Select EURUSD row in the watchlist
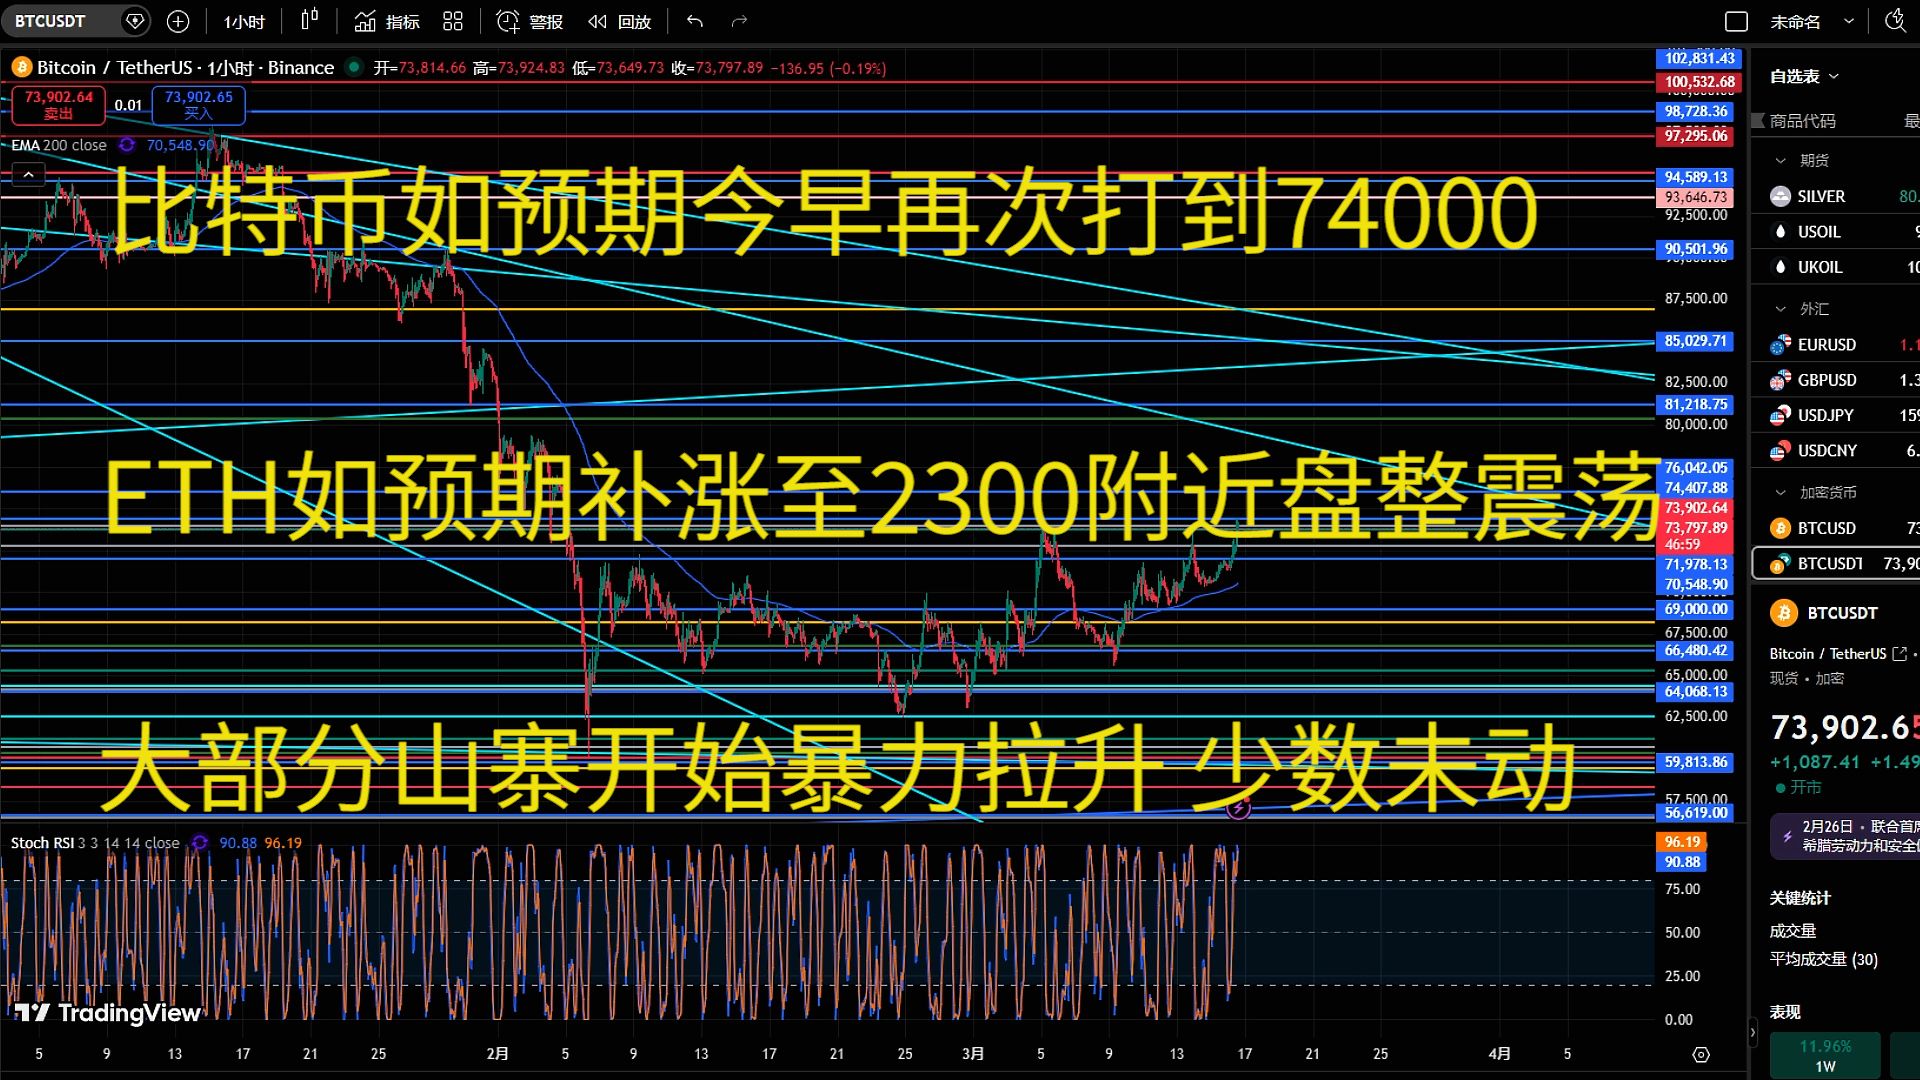 (x=1826, y=344)
